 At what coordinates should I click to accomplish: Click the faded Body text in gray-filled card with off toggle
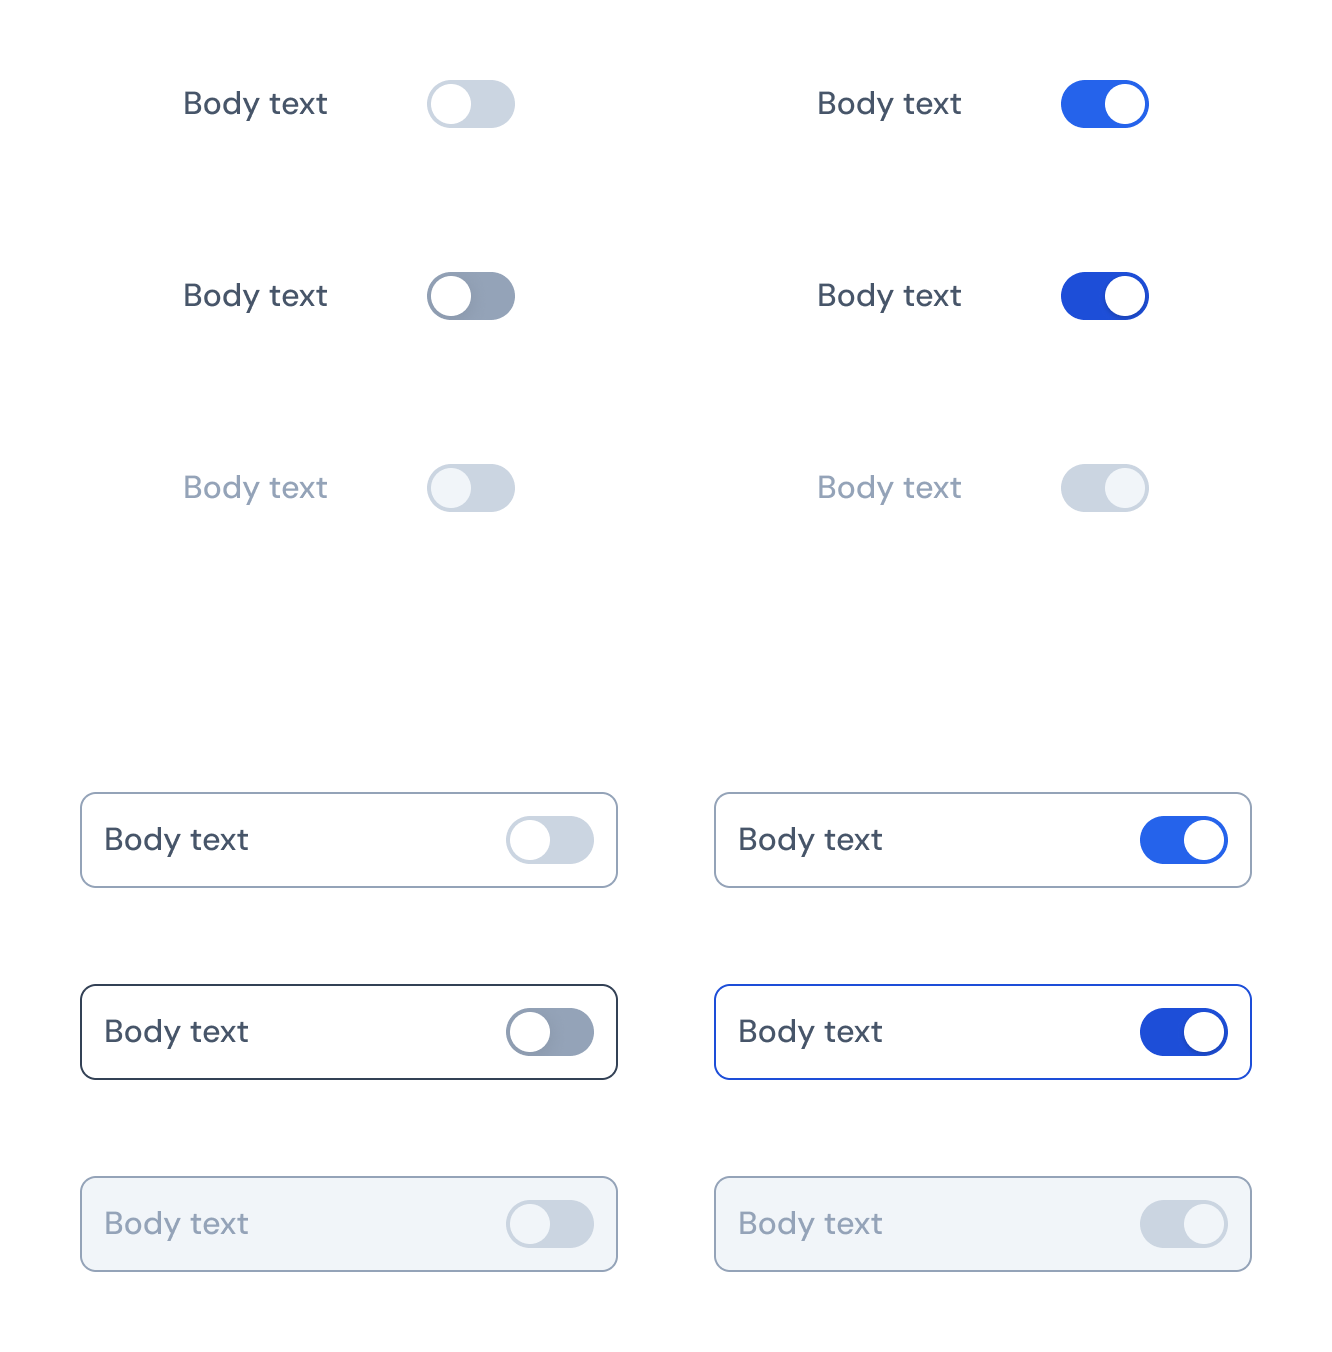click(176, 1224)
